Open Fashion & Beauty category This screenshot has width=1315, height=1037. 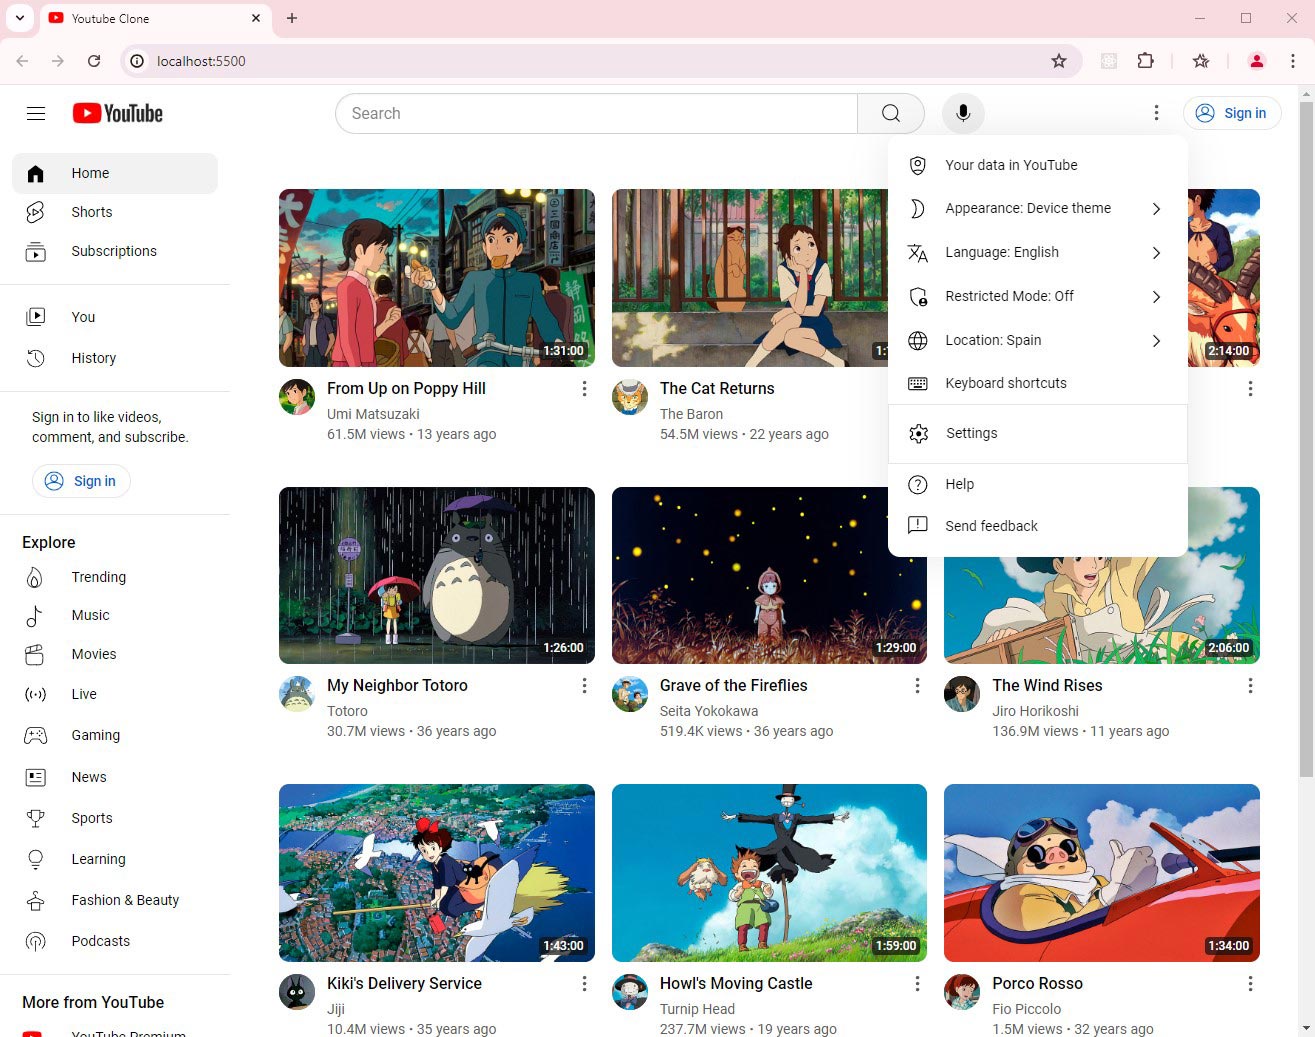tap(115, 900)
